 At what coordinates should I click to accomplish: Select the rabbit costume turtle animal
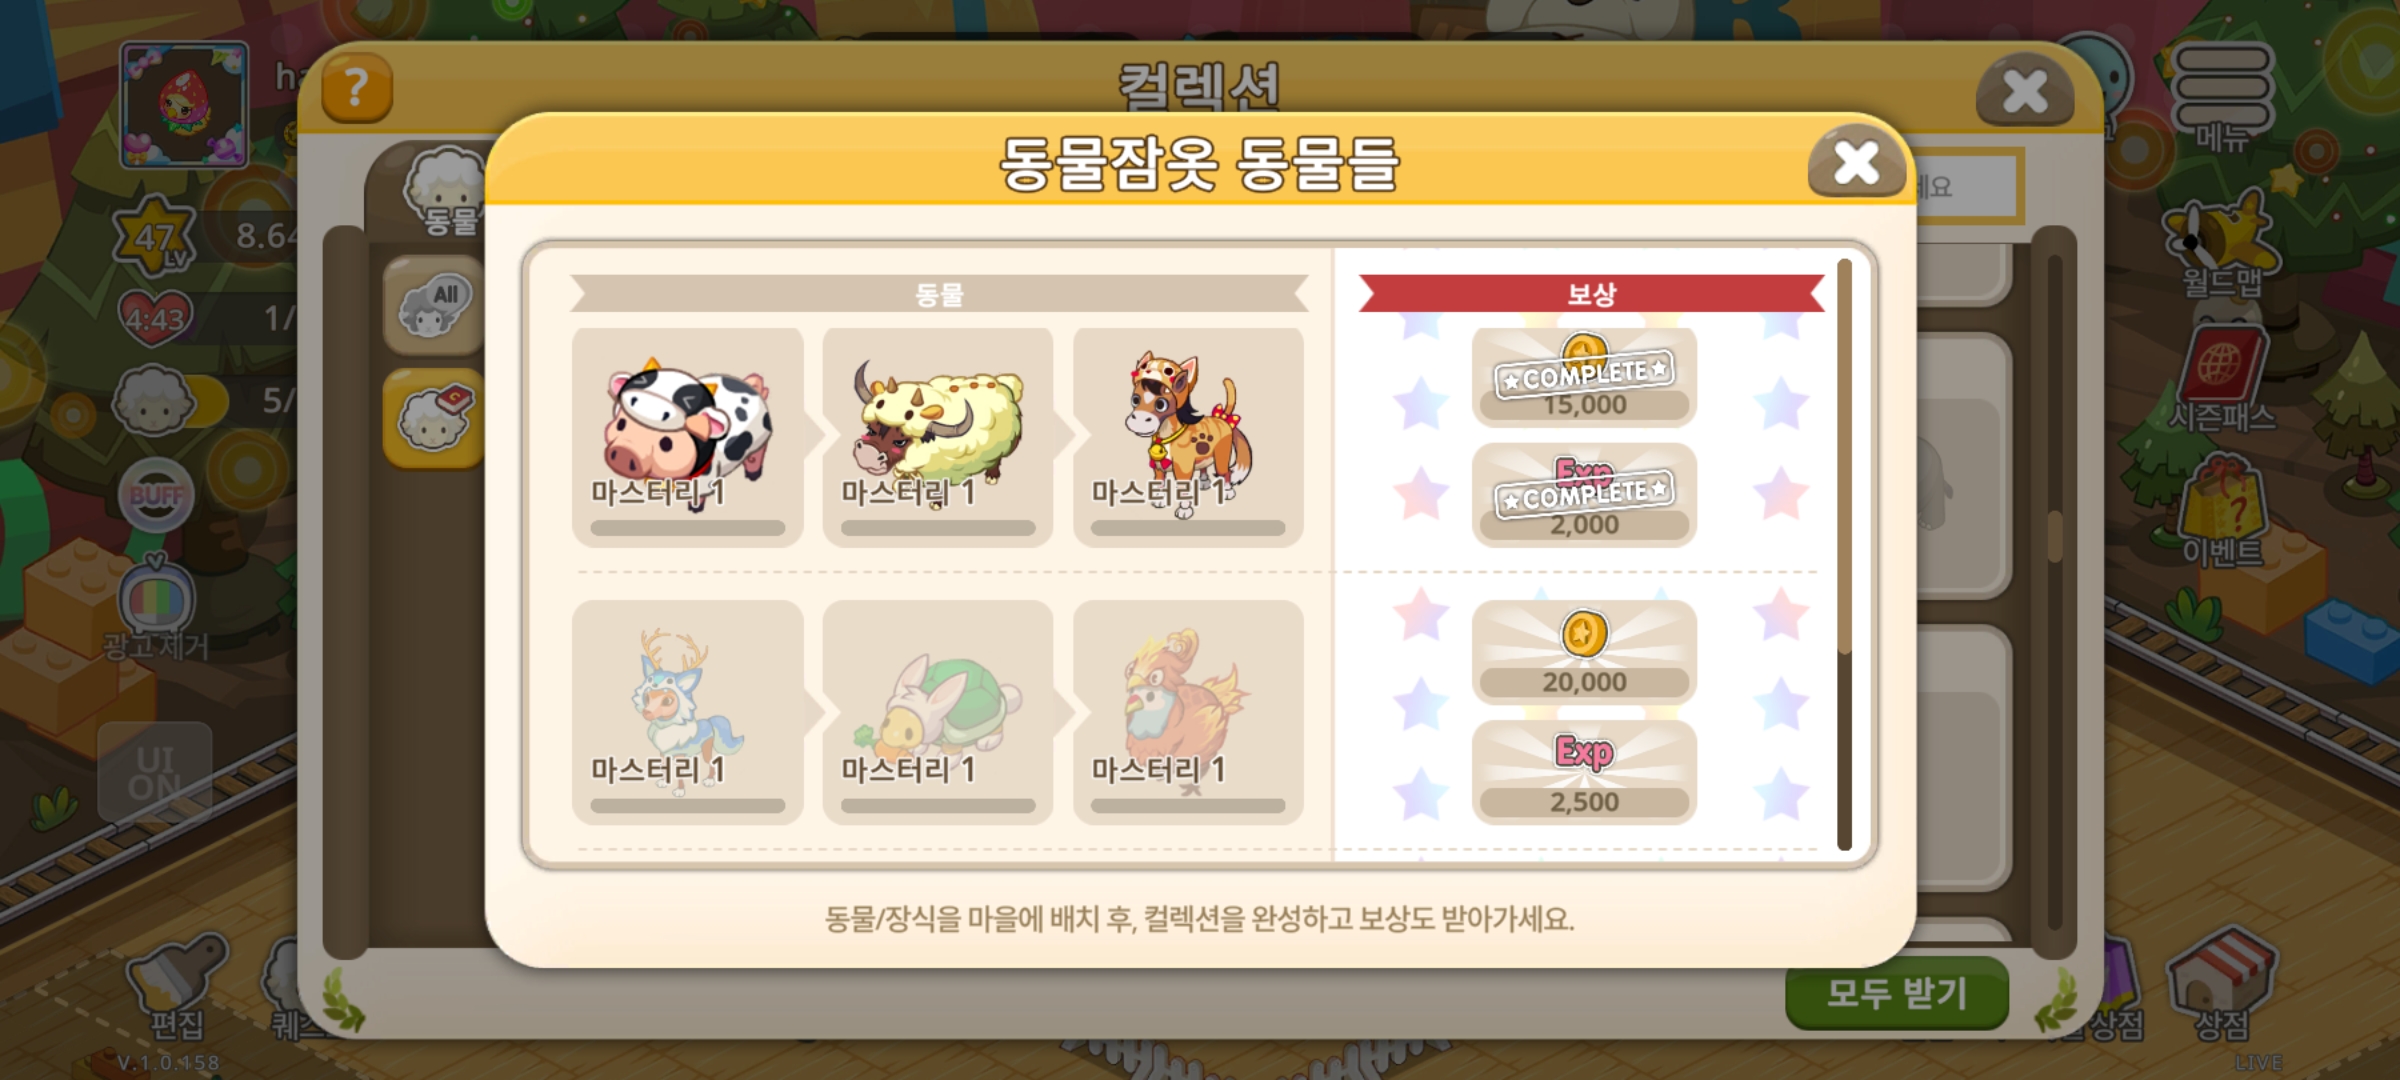pyautogui.click(x=938, y=712)
